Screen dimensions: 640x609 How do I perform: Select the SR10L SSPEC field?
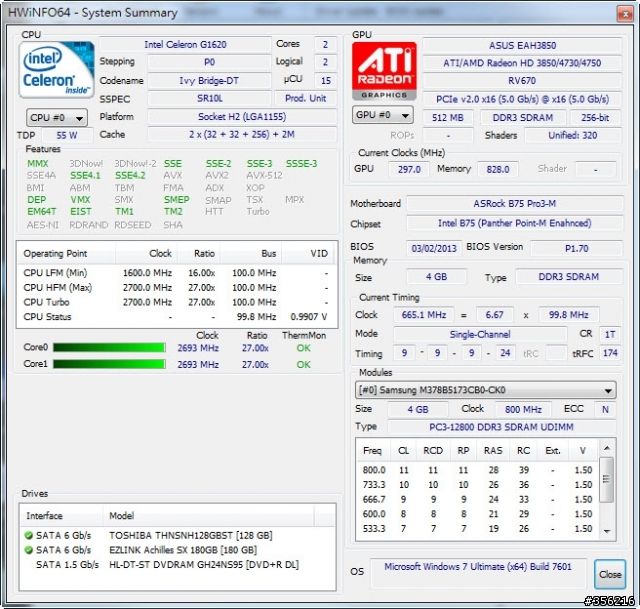(x=209, y=98)
